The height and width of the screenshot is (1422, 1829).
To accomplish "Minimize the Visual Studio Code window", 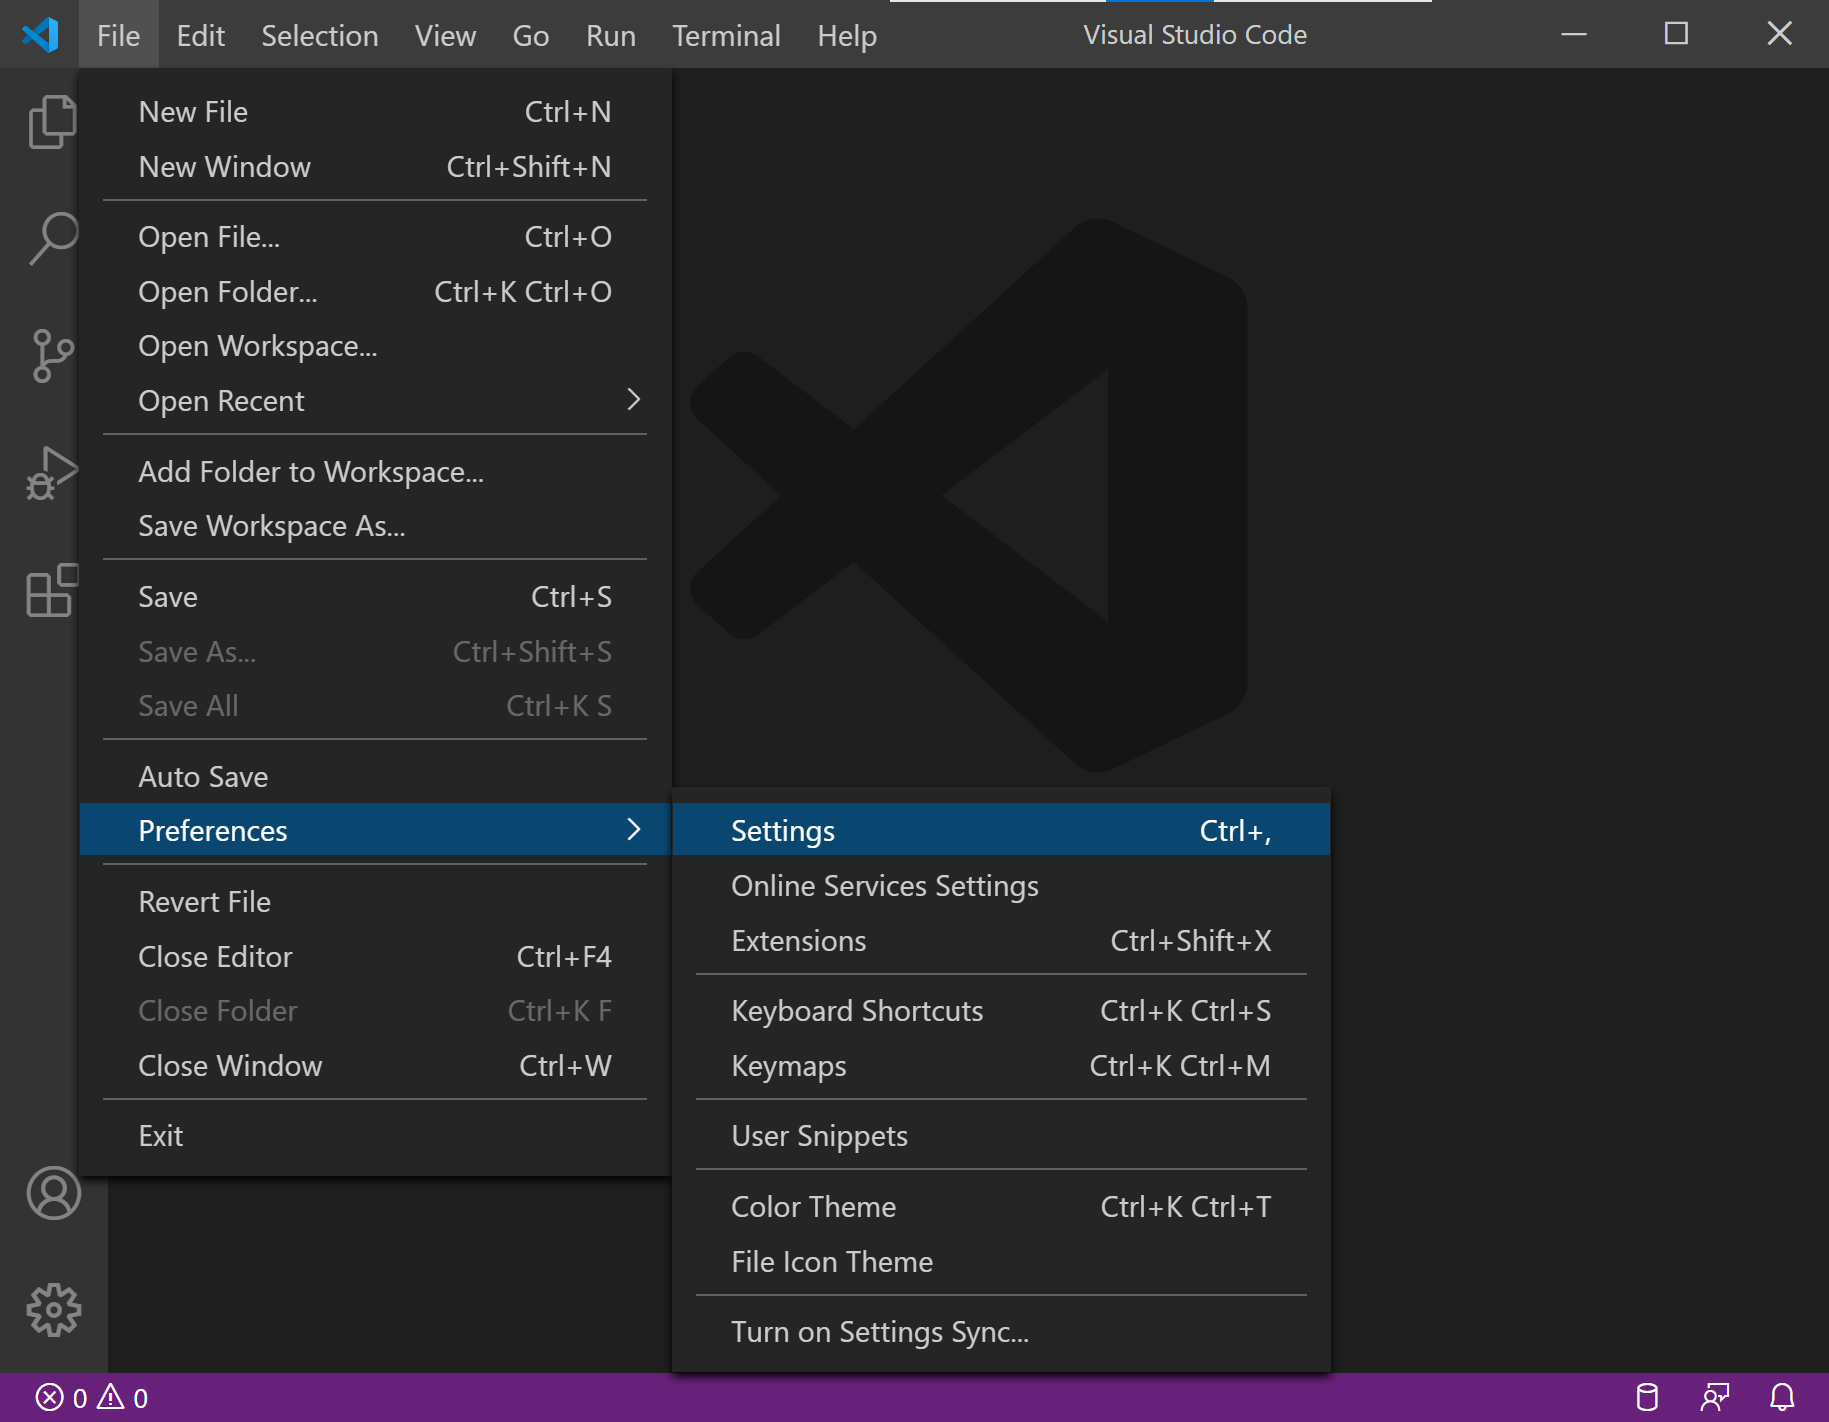I will (x=1574, y=35).
